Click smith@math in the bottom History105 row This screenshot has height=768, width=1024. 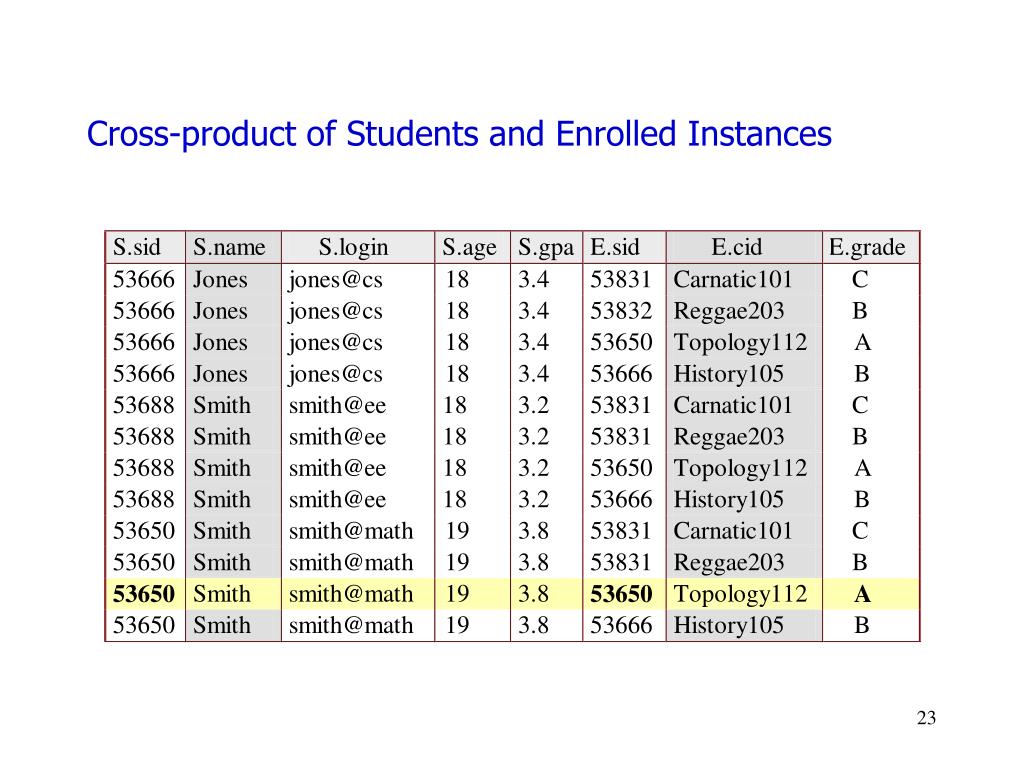[x=351, y=625]
